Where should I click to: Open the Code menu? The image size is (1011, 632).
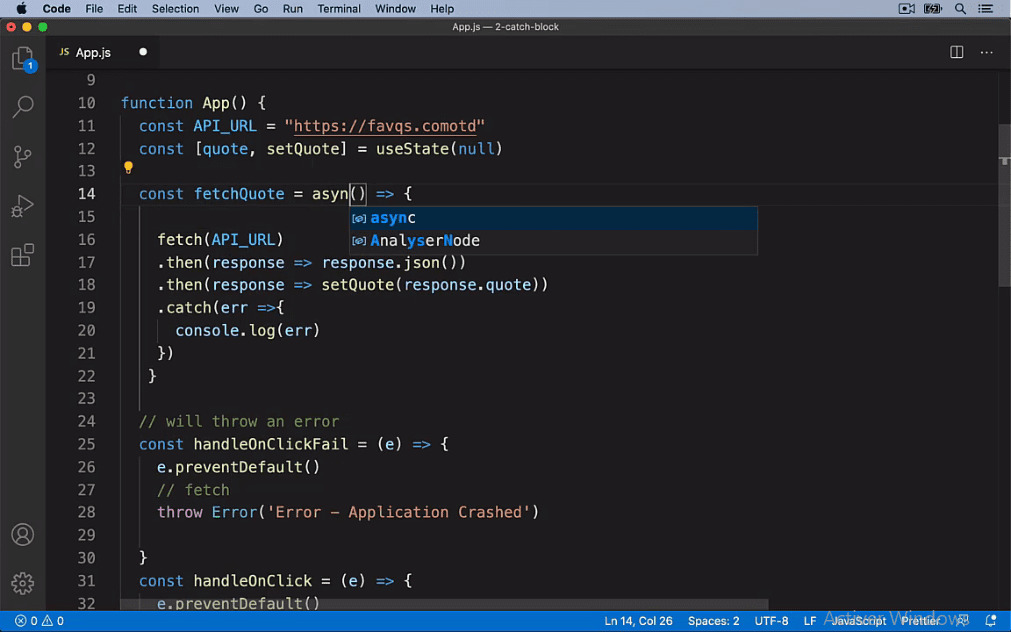57,8
